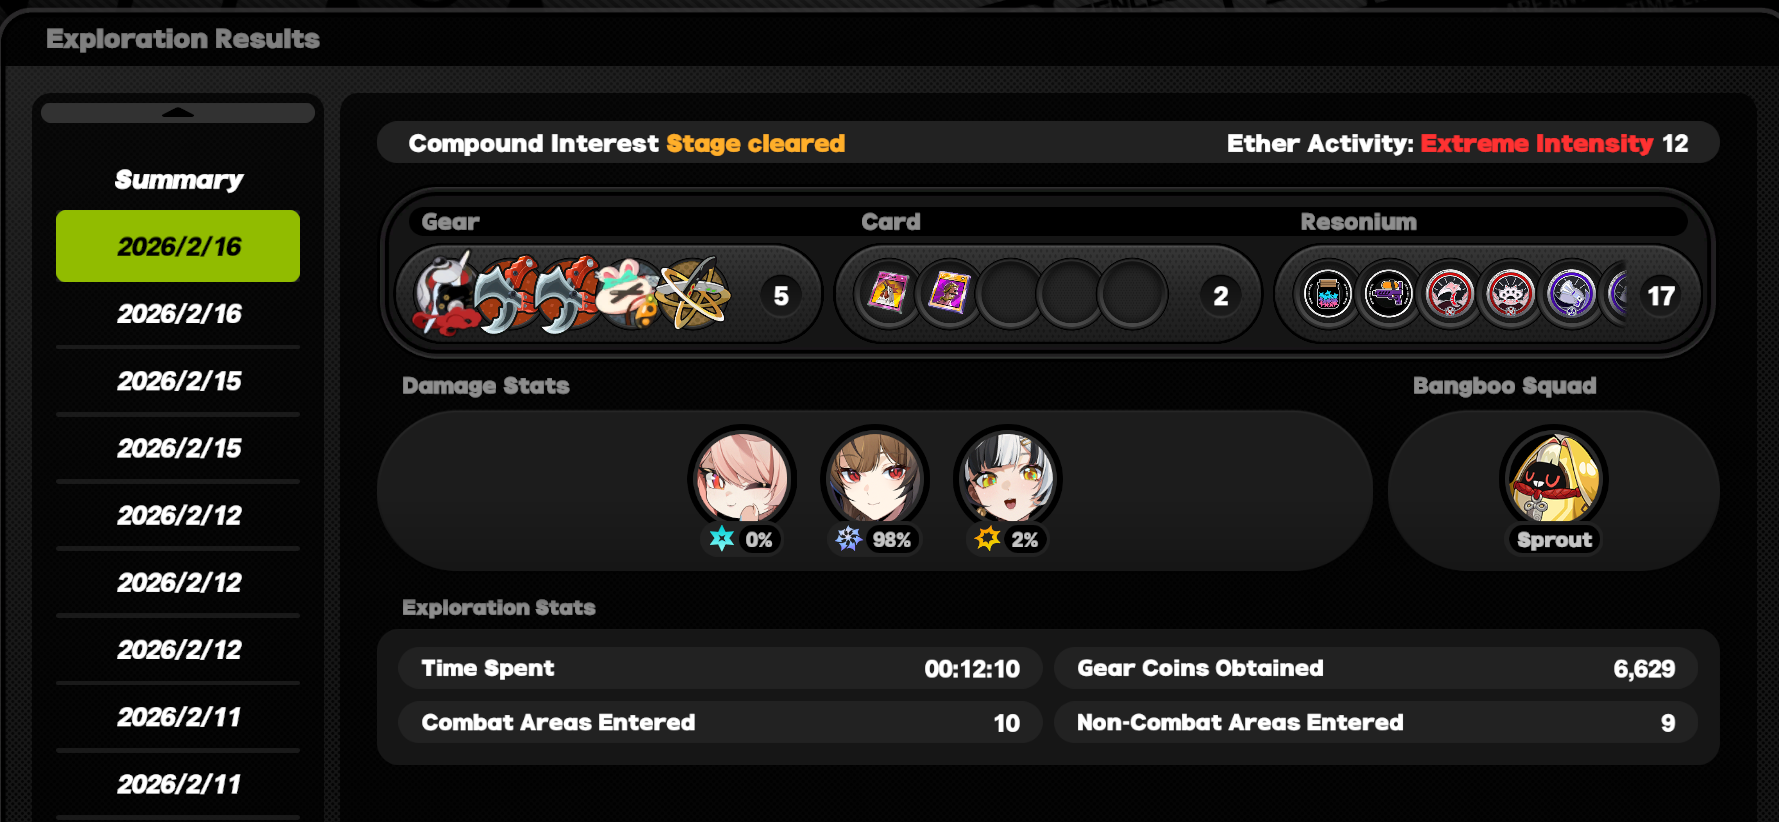
Task: Click the Sprout Bangboo portrait
Action: tap(1554, 479)
